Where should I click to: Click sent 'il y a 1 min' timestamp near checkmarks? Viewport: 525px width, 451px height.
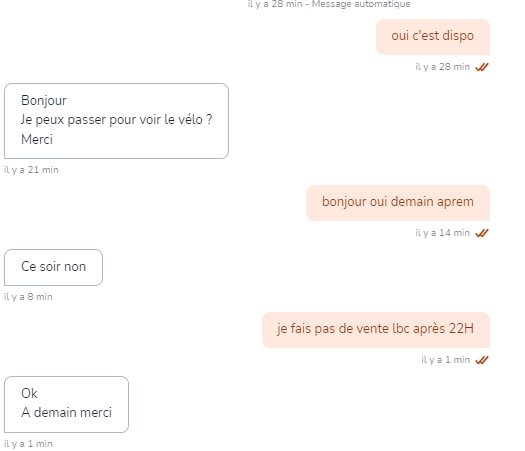[445, 360]
